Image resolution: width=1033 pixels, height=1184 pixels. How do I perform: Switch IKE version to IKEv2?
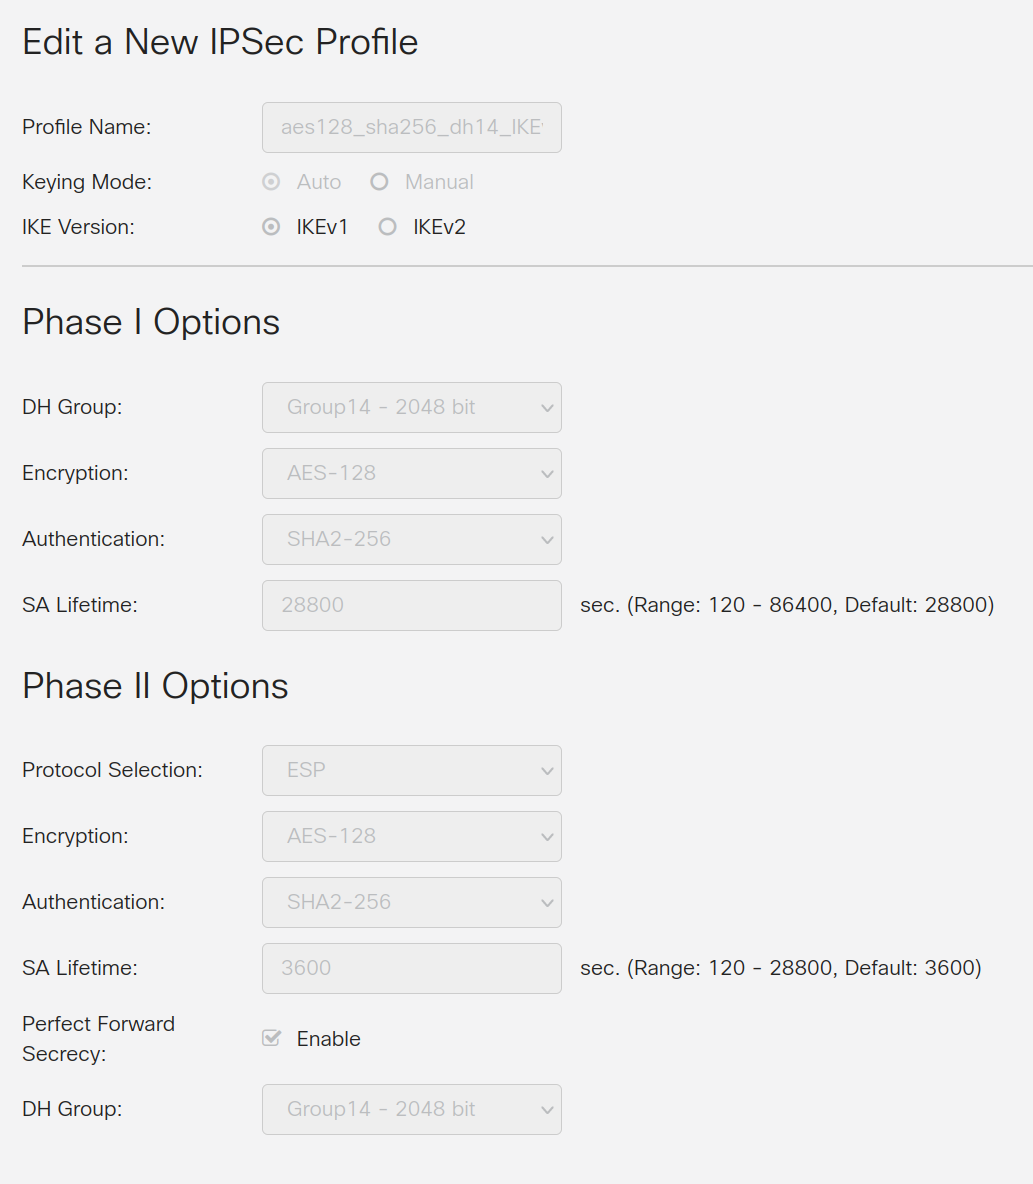[387, 227]
